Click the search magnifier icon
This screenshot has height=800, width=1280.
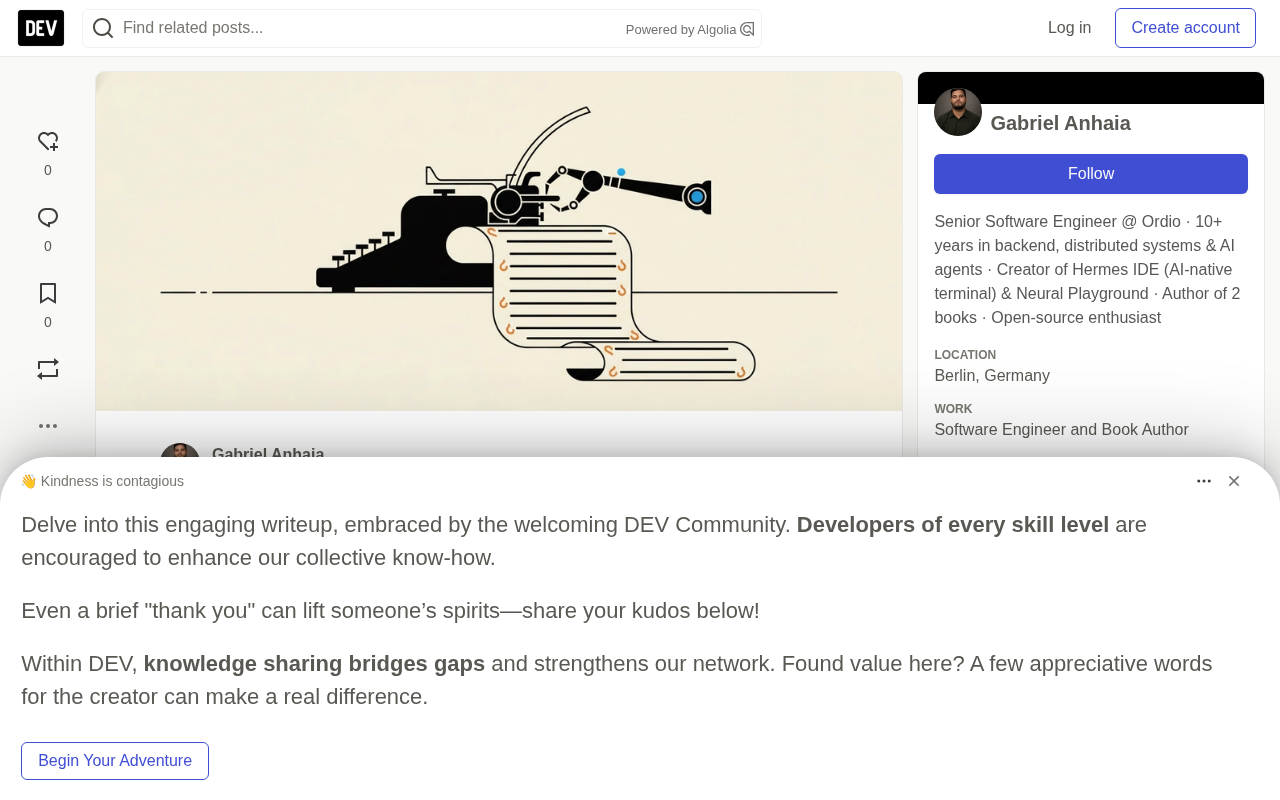[103, 28]
